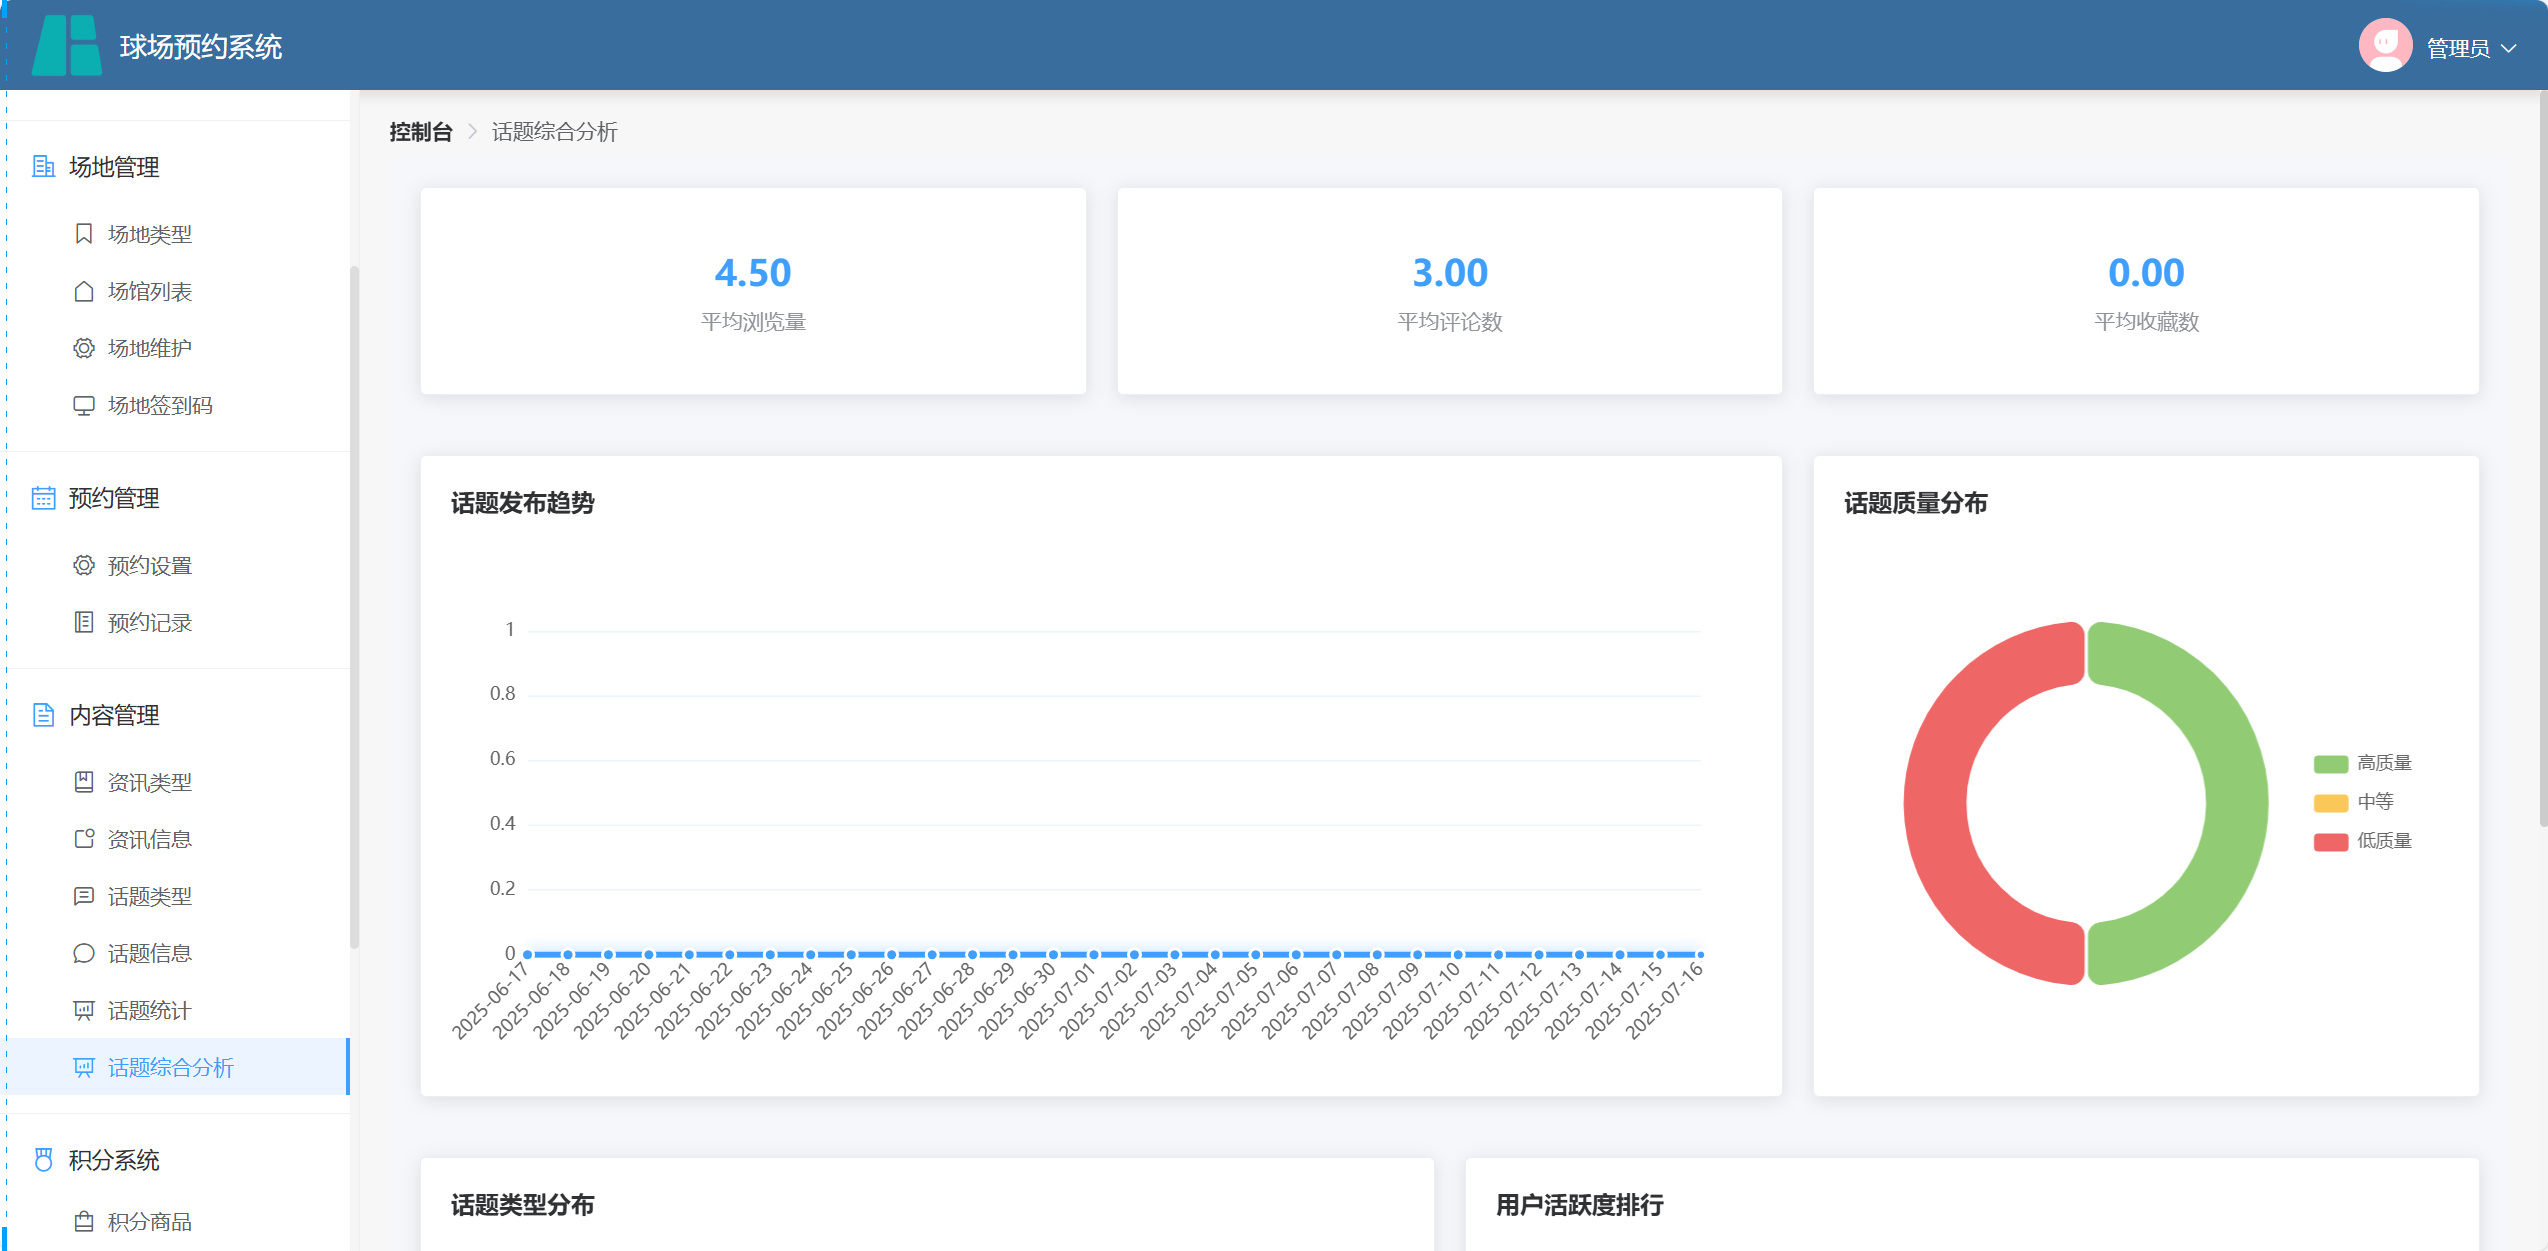Navigate to 话题信息 page
Image resolution: width=2548 pixels, height=1251 pixels.
point(178,953)
